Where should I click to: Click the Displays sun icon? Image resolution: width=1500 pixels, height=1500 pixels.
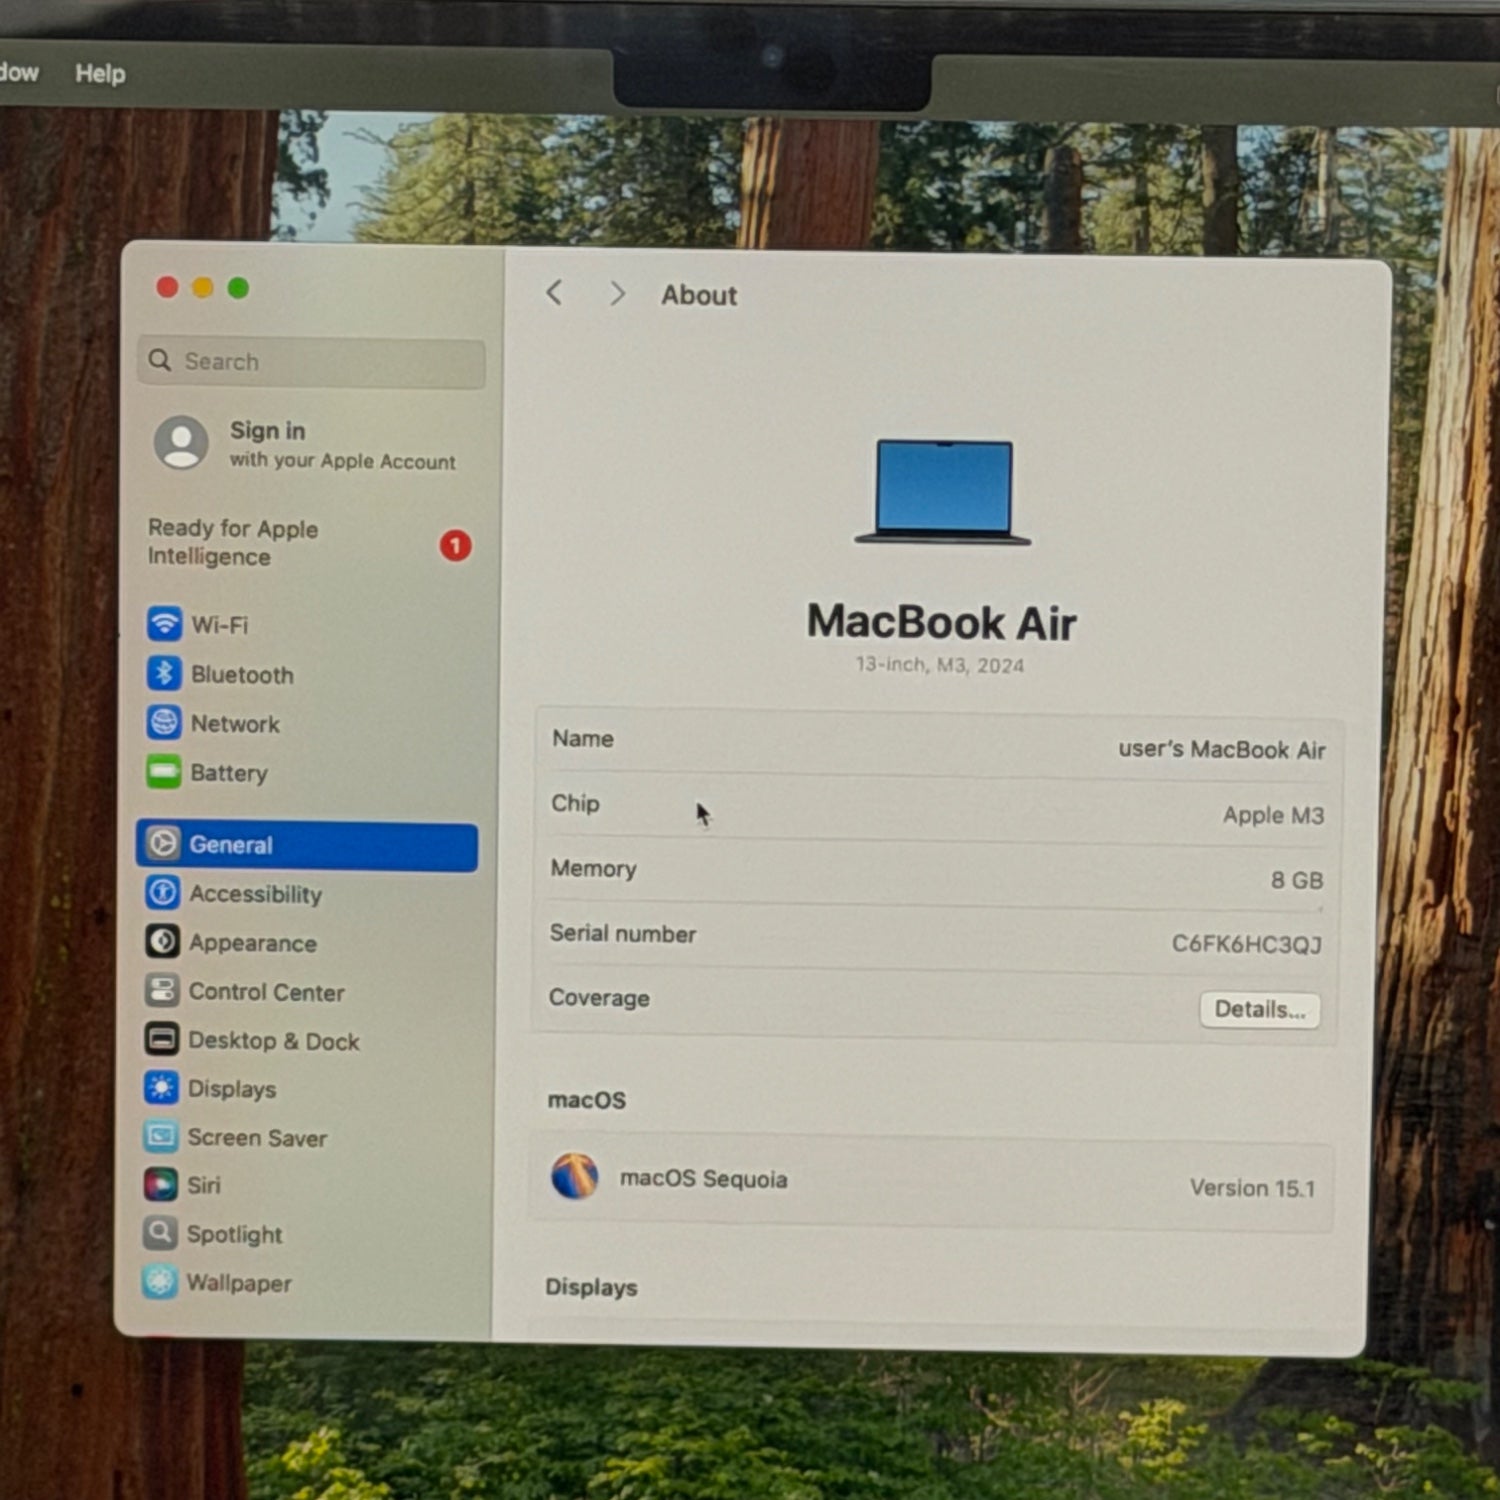[161, 1087]
